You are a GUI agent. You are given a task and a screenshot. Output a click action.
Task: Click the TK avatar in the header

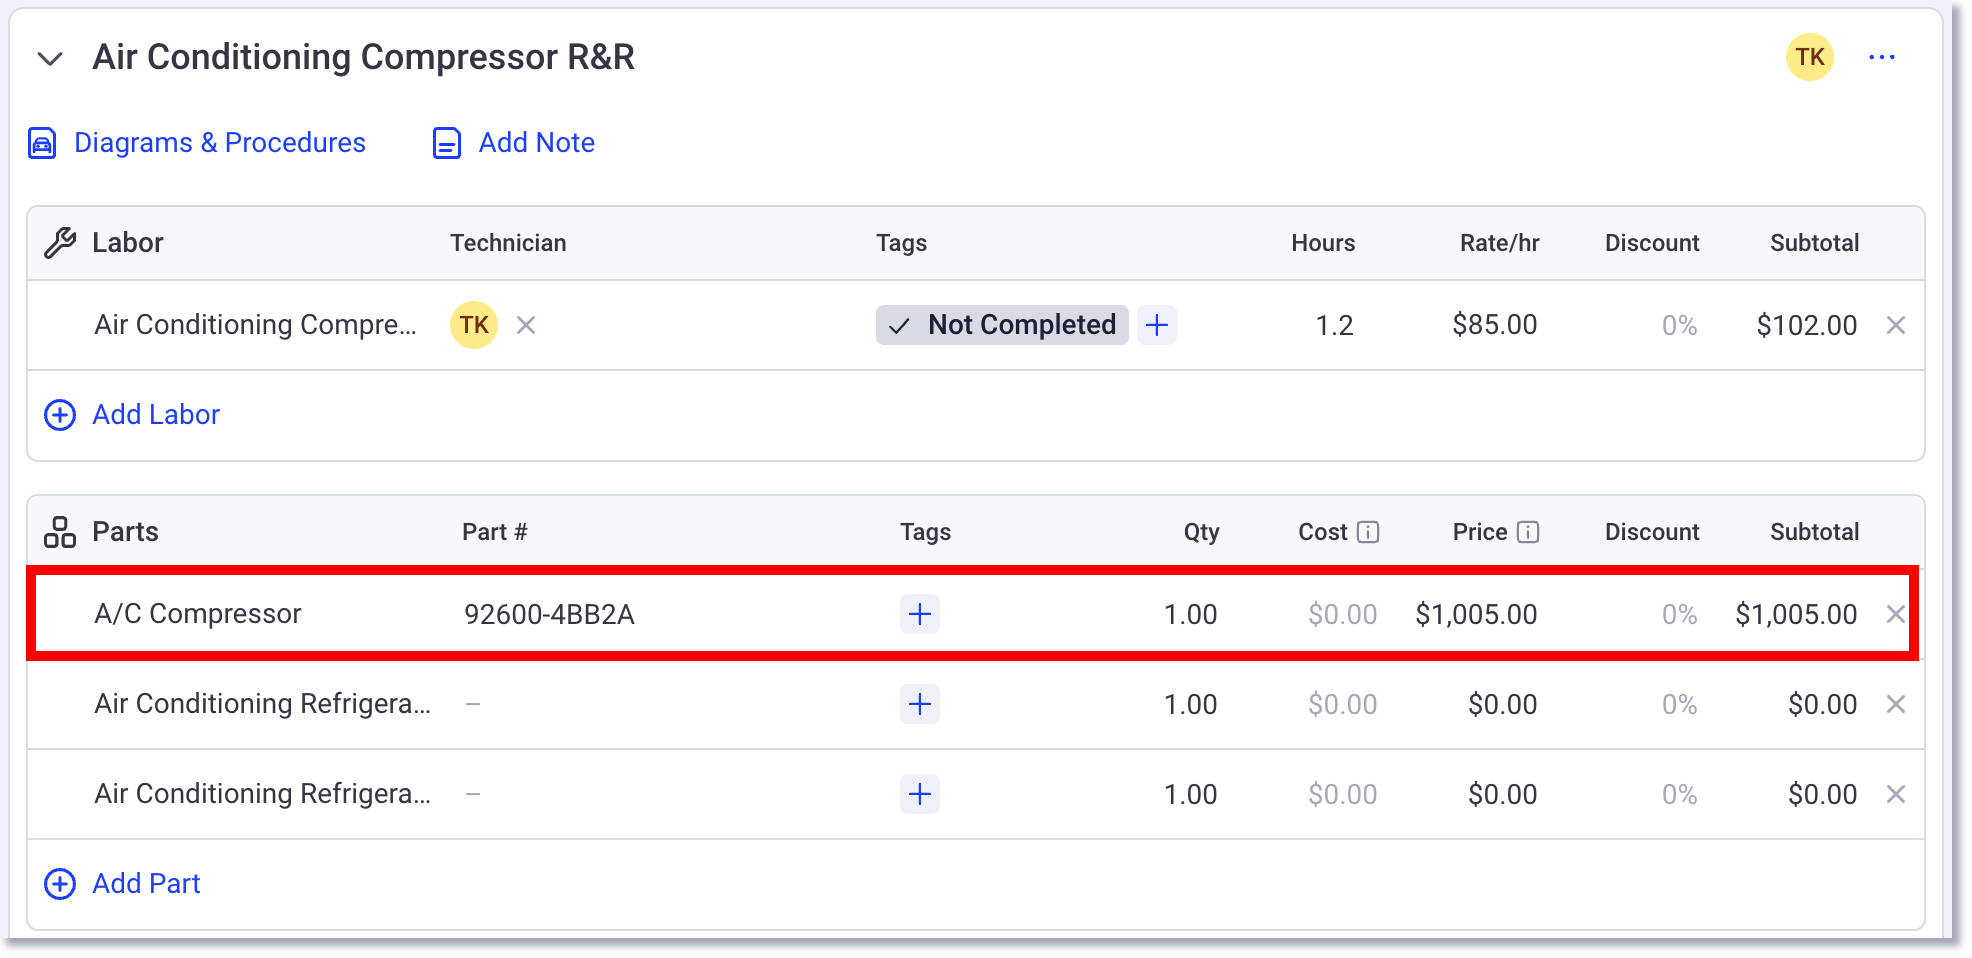tap(1810, 57)
